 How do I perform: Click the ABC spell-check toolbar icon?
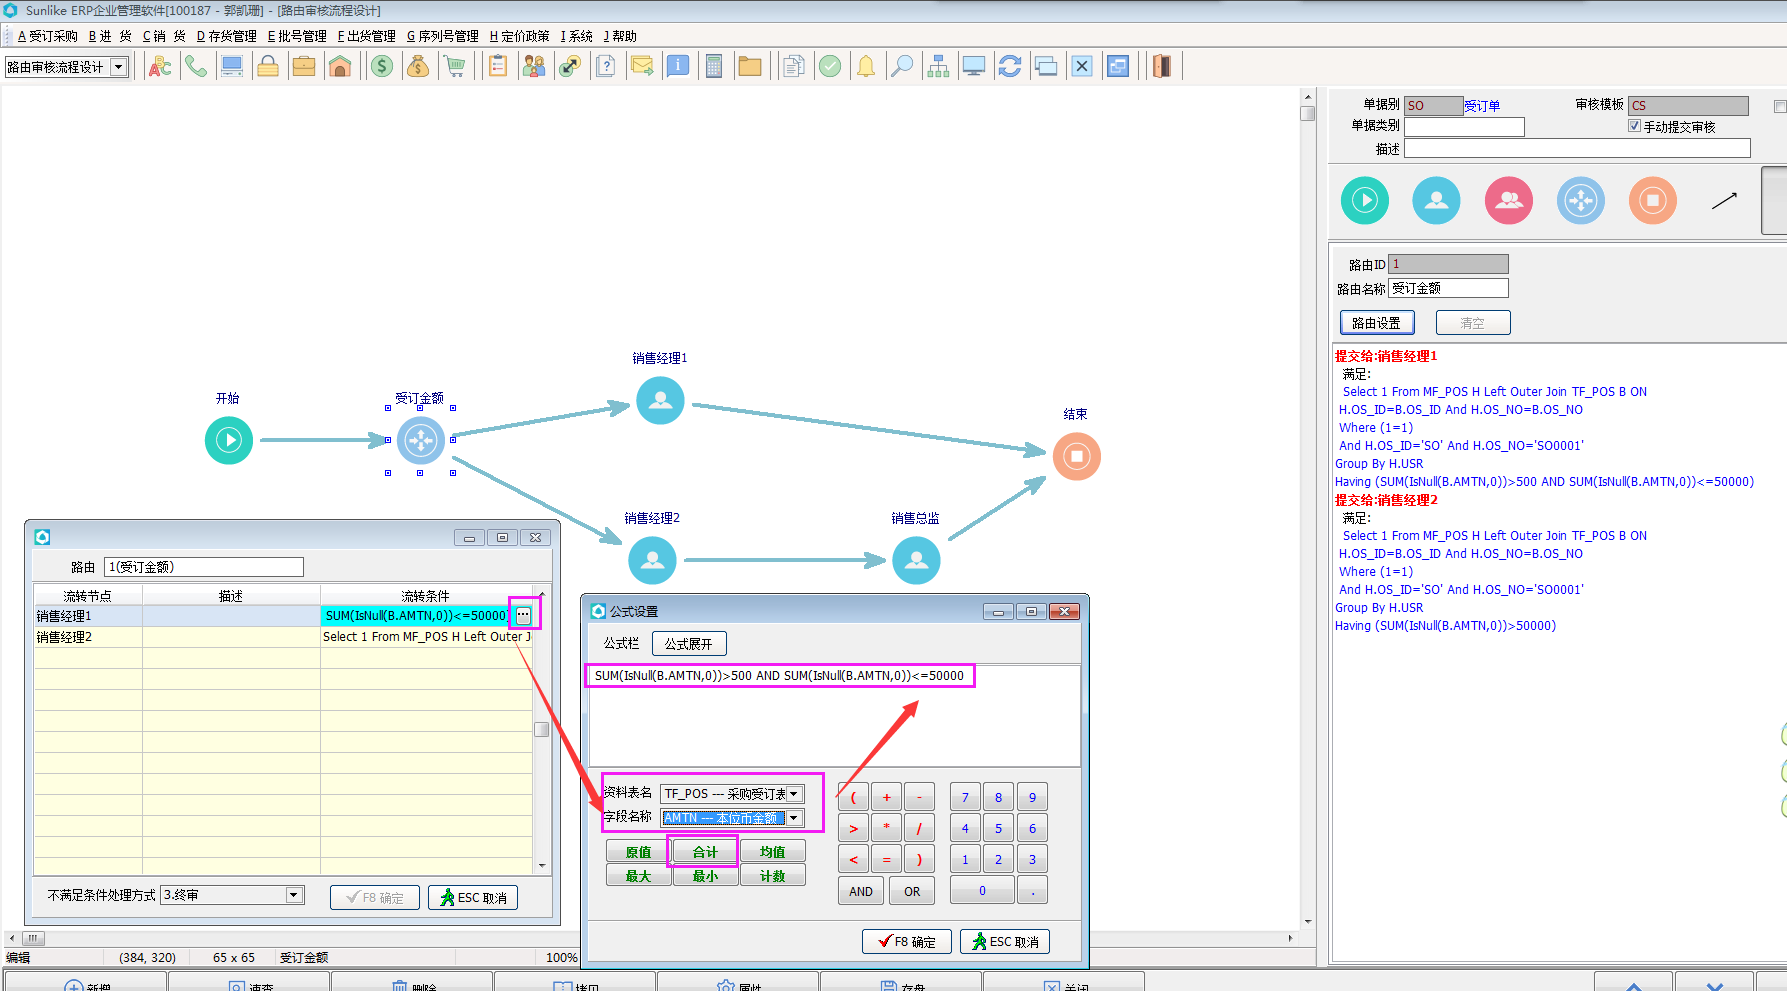pyautogui.click(x=159, y=67)
